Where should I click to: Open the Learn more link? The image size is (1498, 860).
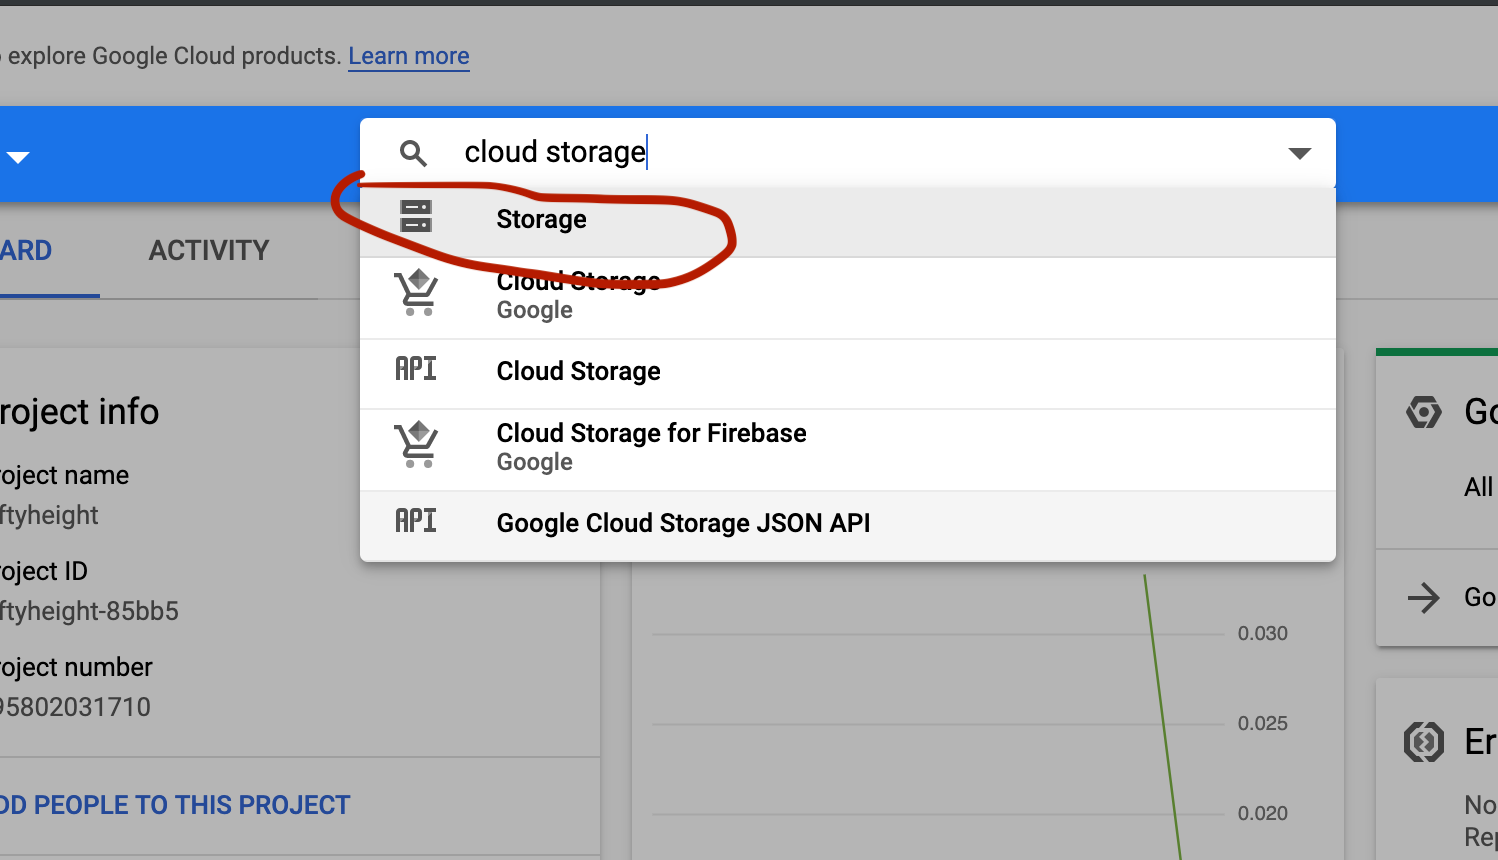tap(408, 56)
